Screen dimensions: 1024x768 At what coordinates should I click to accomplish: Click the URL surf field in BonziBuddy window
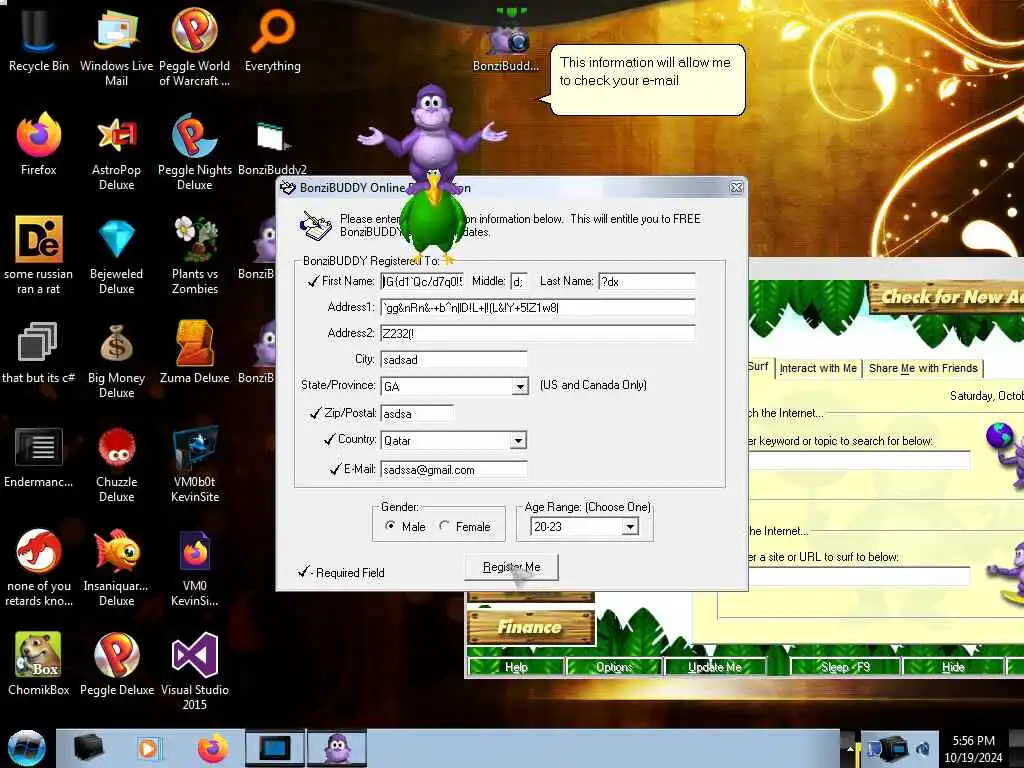click(859, 576)
